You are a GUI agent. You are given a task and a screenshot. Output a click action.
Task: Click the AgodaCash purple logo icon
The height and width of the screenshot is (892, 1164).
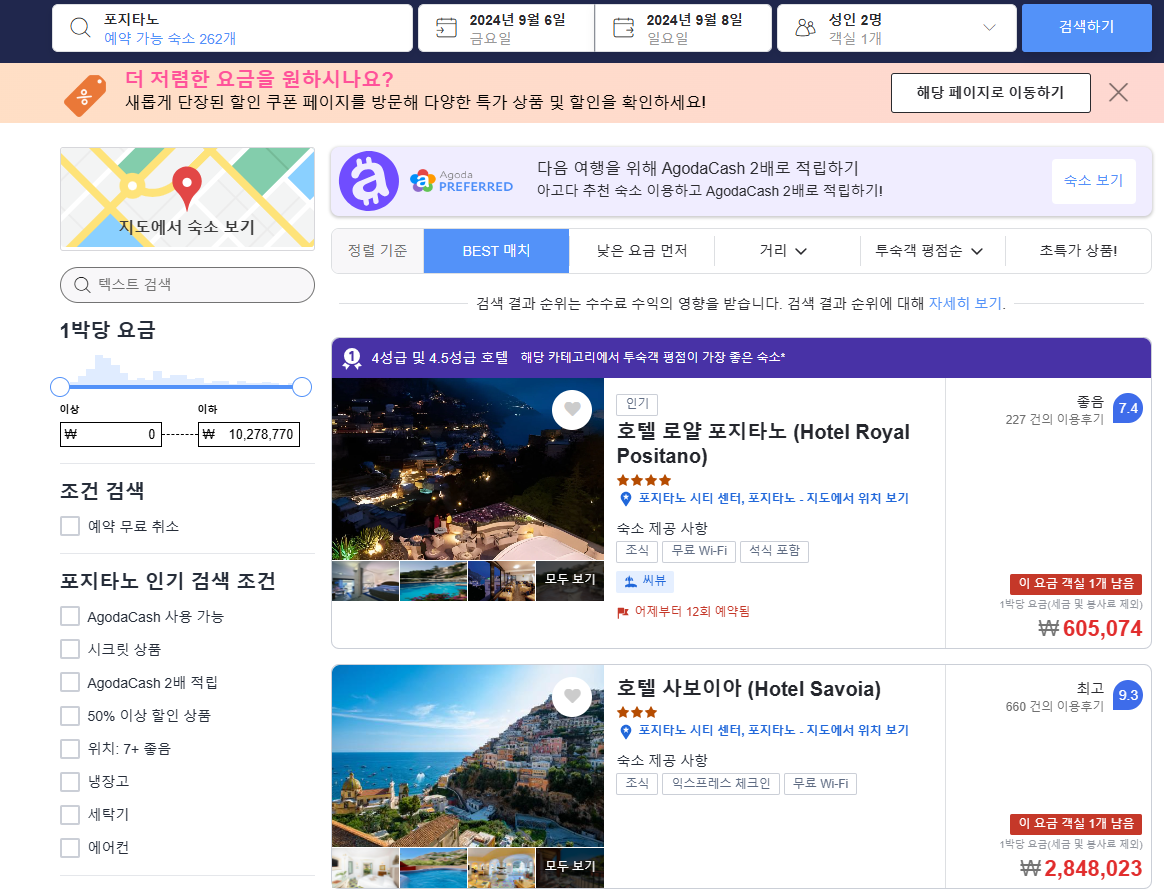[x=368, y=183]
